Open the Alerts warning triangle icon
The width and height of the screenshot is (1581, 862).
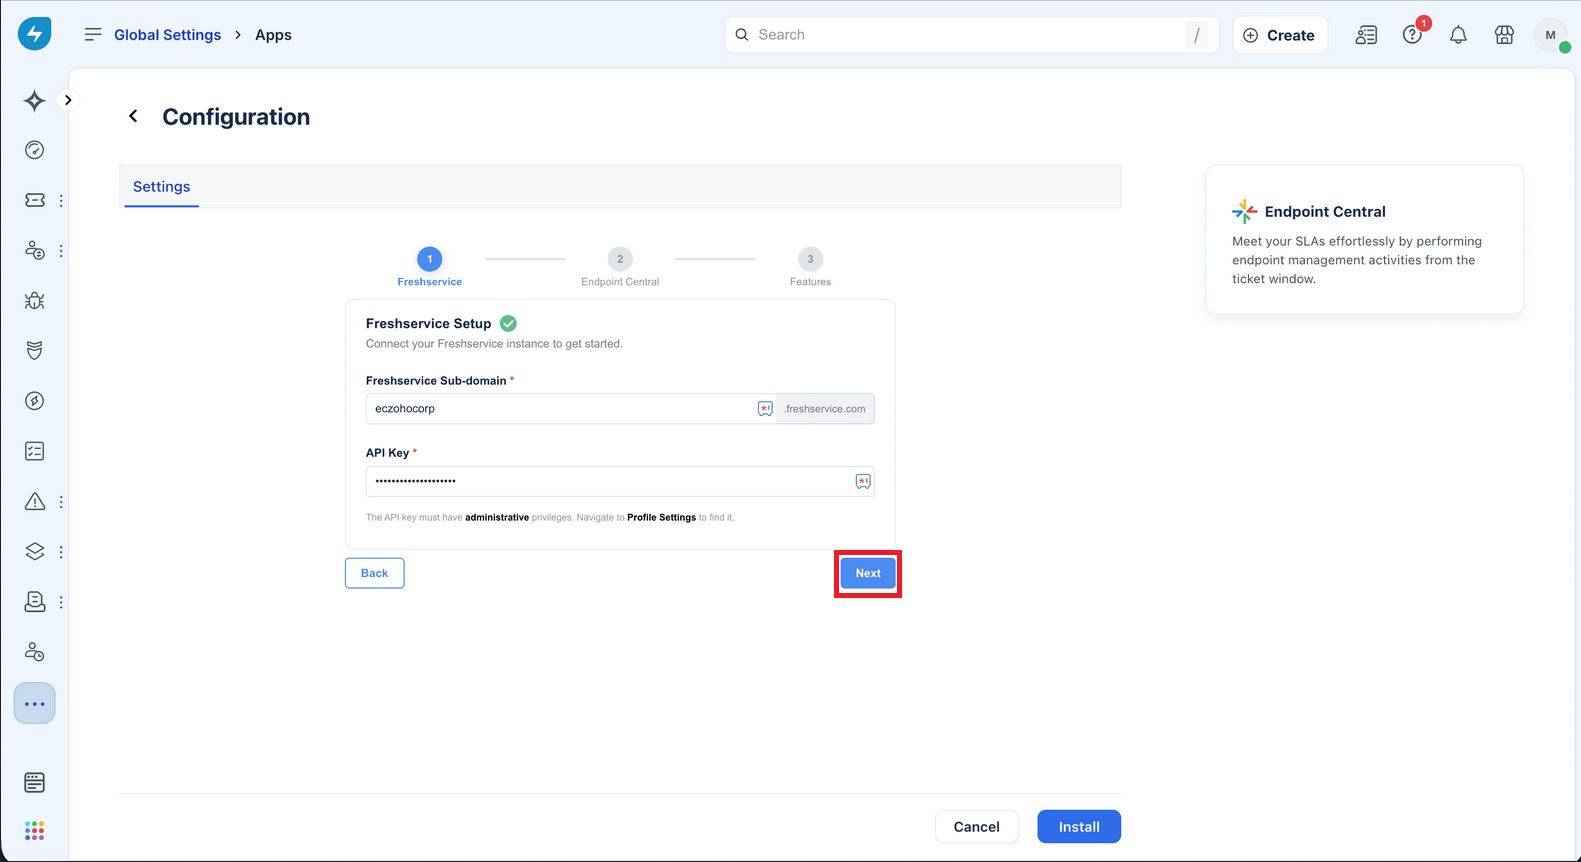(34, 501)
